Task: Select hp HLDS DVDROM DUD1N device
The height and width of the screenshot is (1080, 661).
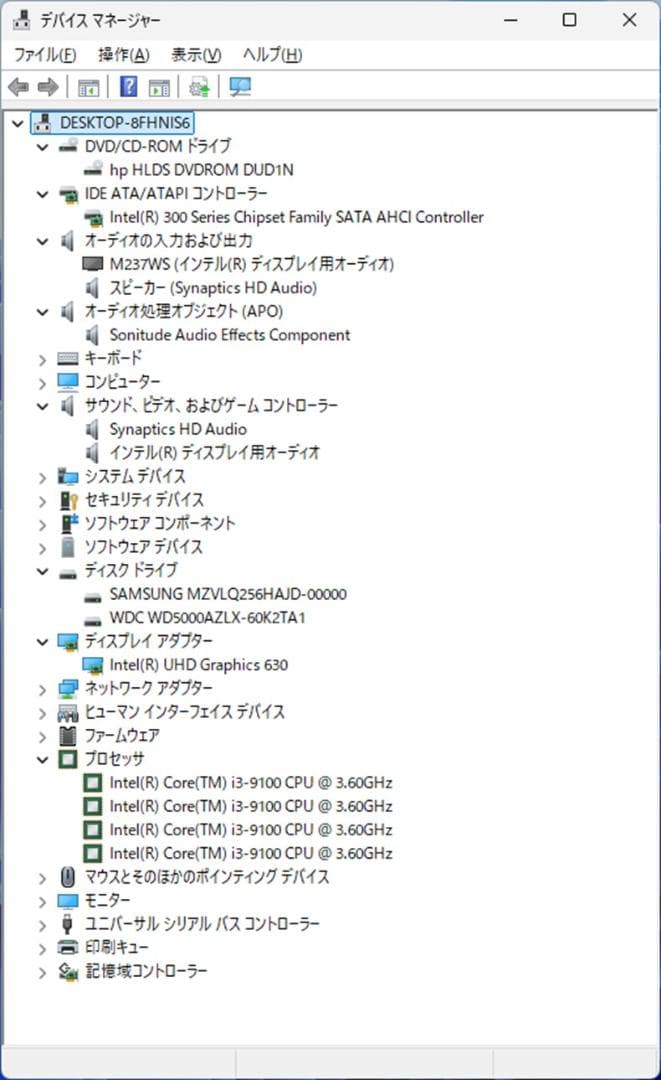Action: [201, 169]
